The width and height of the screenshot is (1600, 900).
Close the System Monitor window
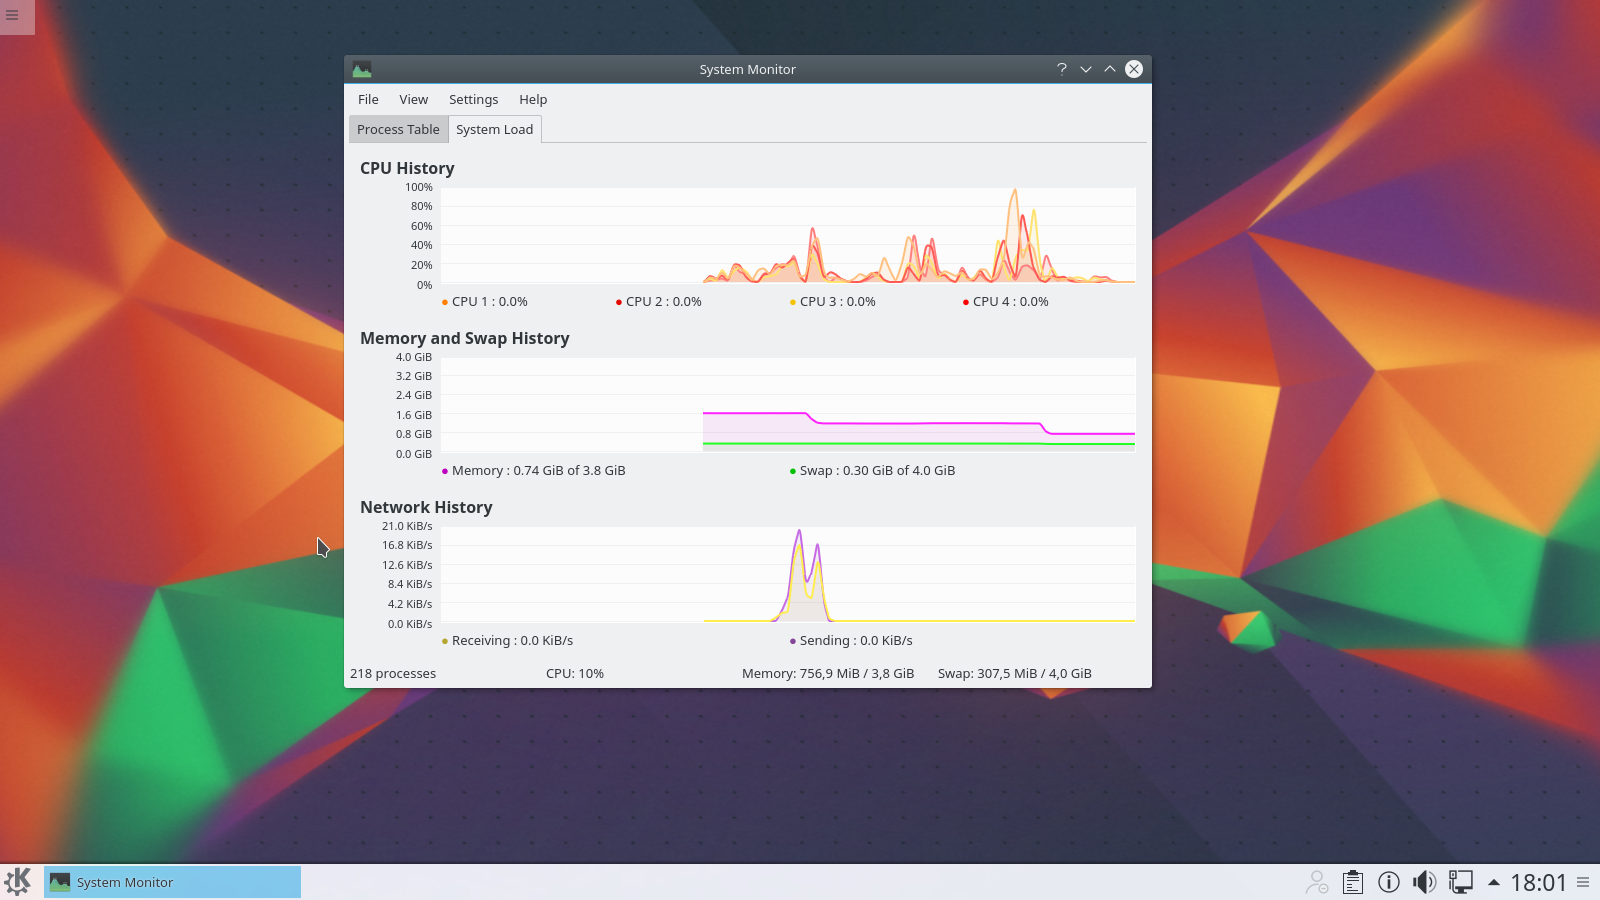1134,69
